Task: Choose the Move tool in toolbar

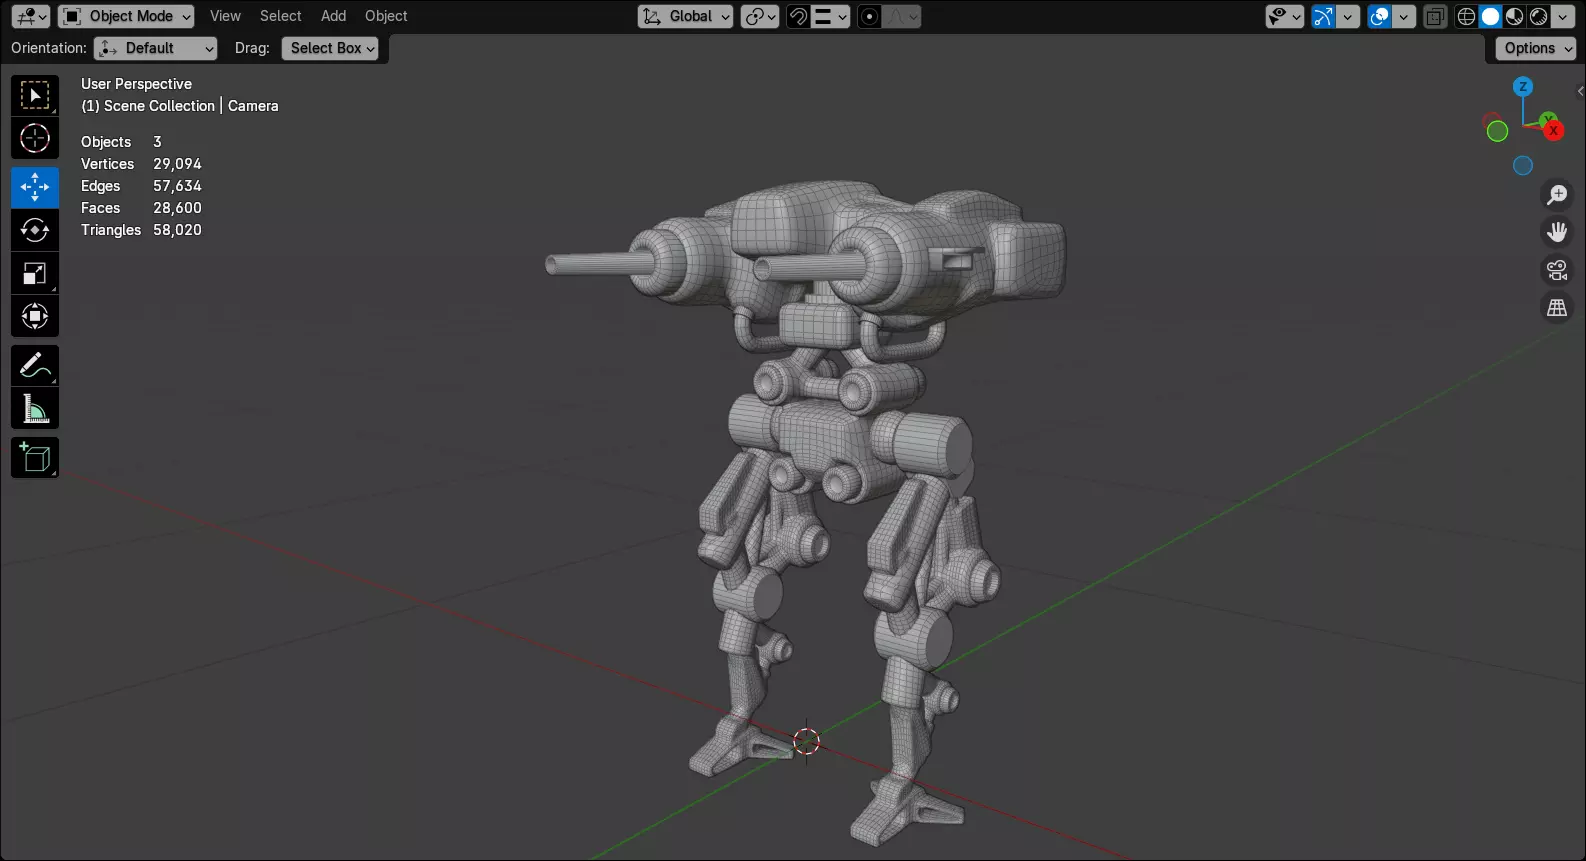Action: point(35,187)
